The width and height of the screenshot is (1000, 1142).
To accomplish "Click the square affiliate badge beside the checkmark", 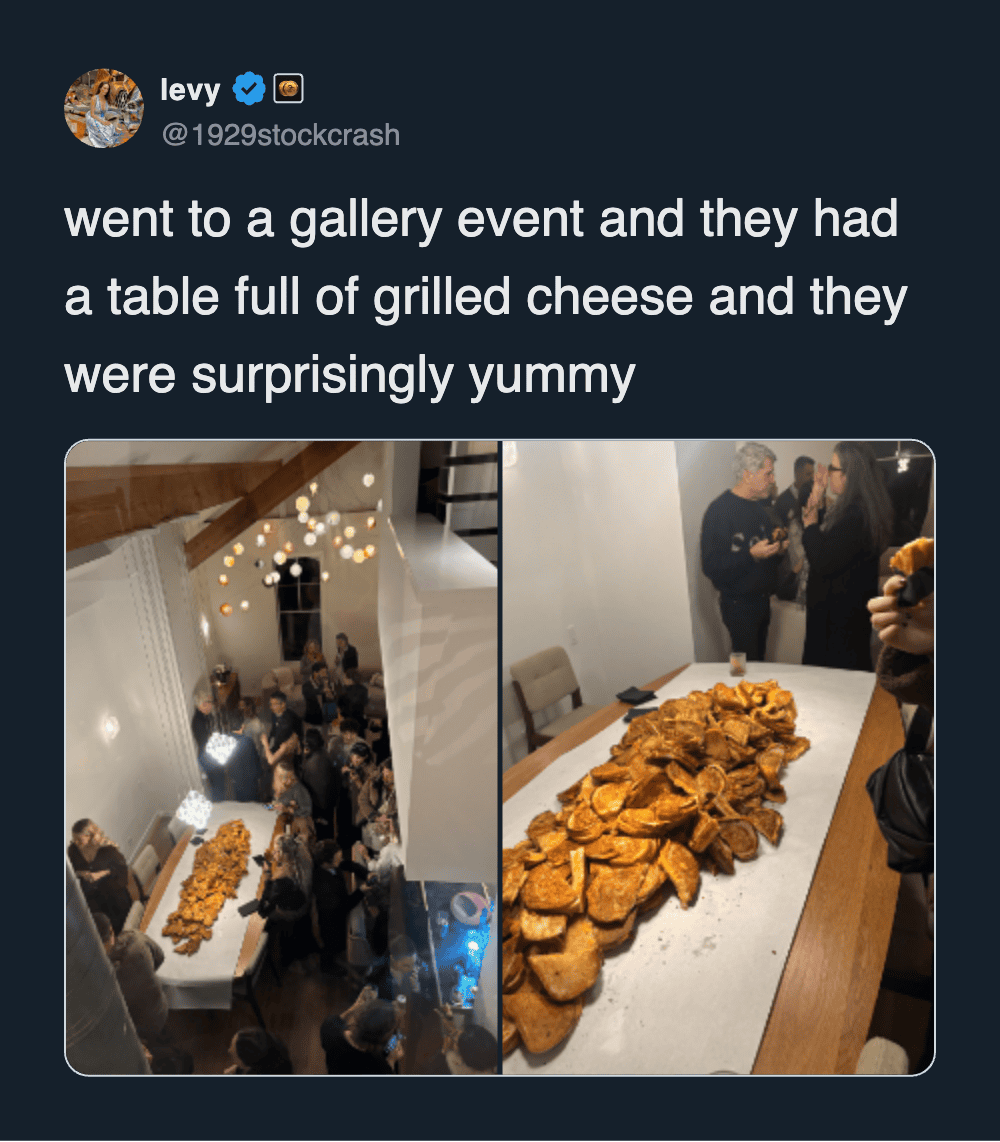I will pos(288,89).
